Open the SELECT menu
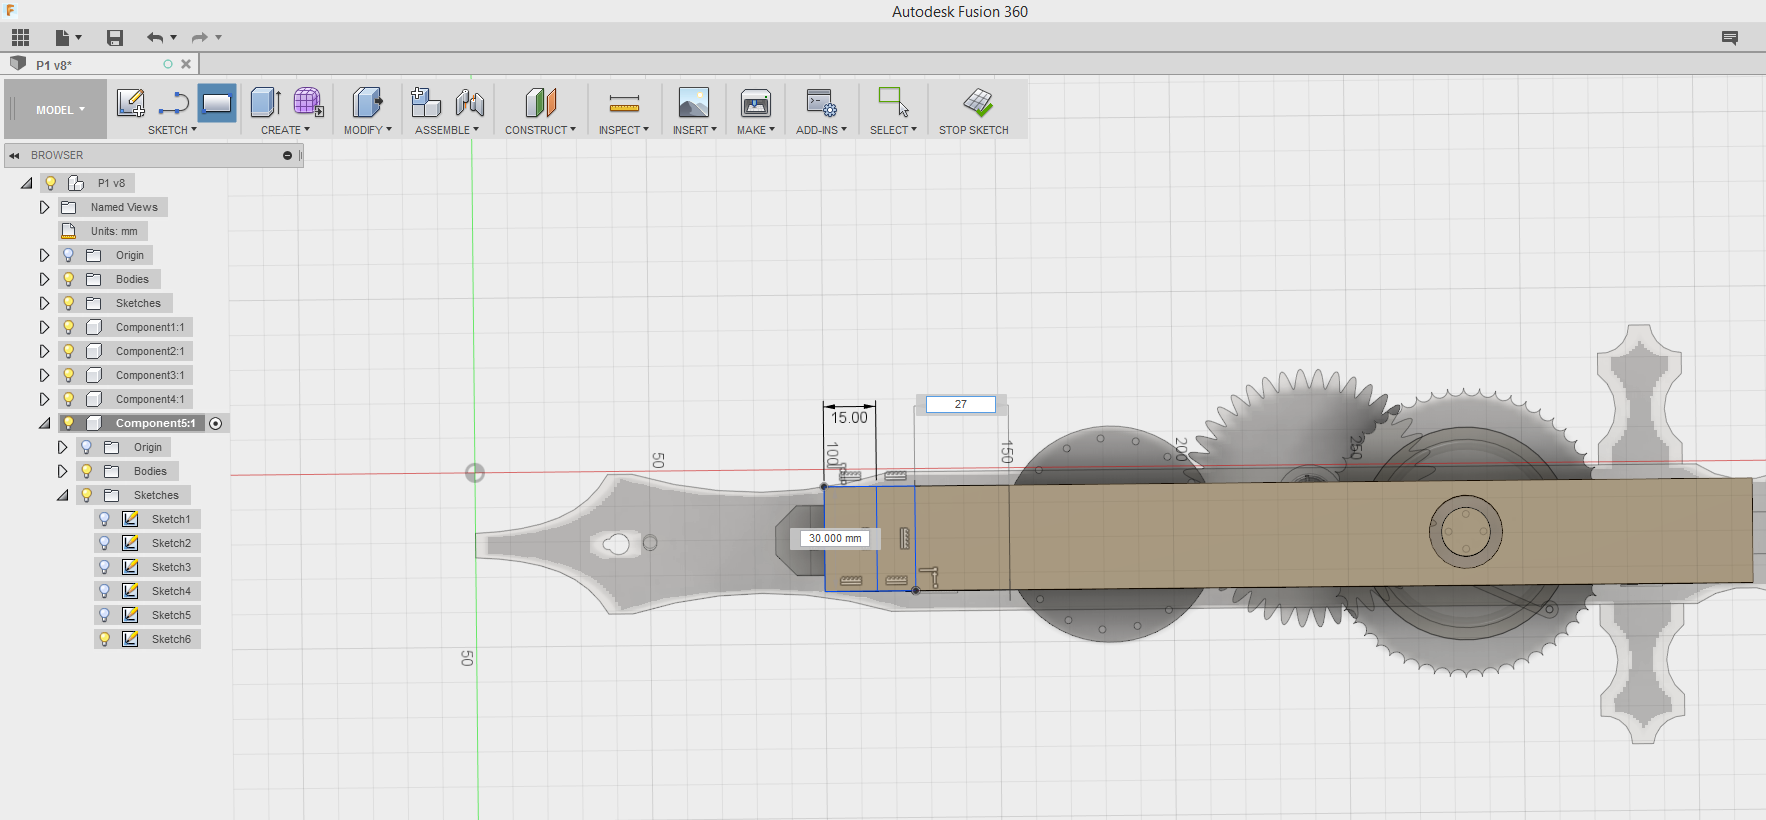The image size is (1766, 820). (x=893, y=130)
